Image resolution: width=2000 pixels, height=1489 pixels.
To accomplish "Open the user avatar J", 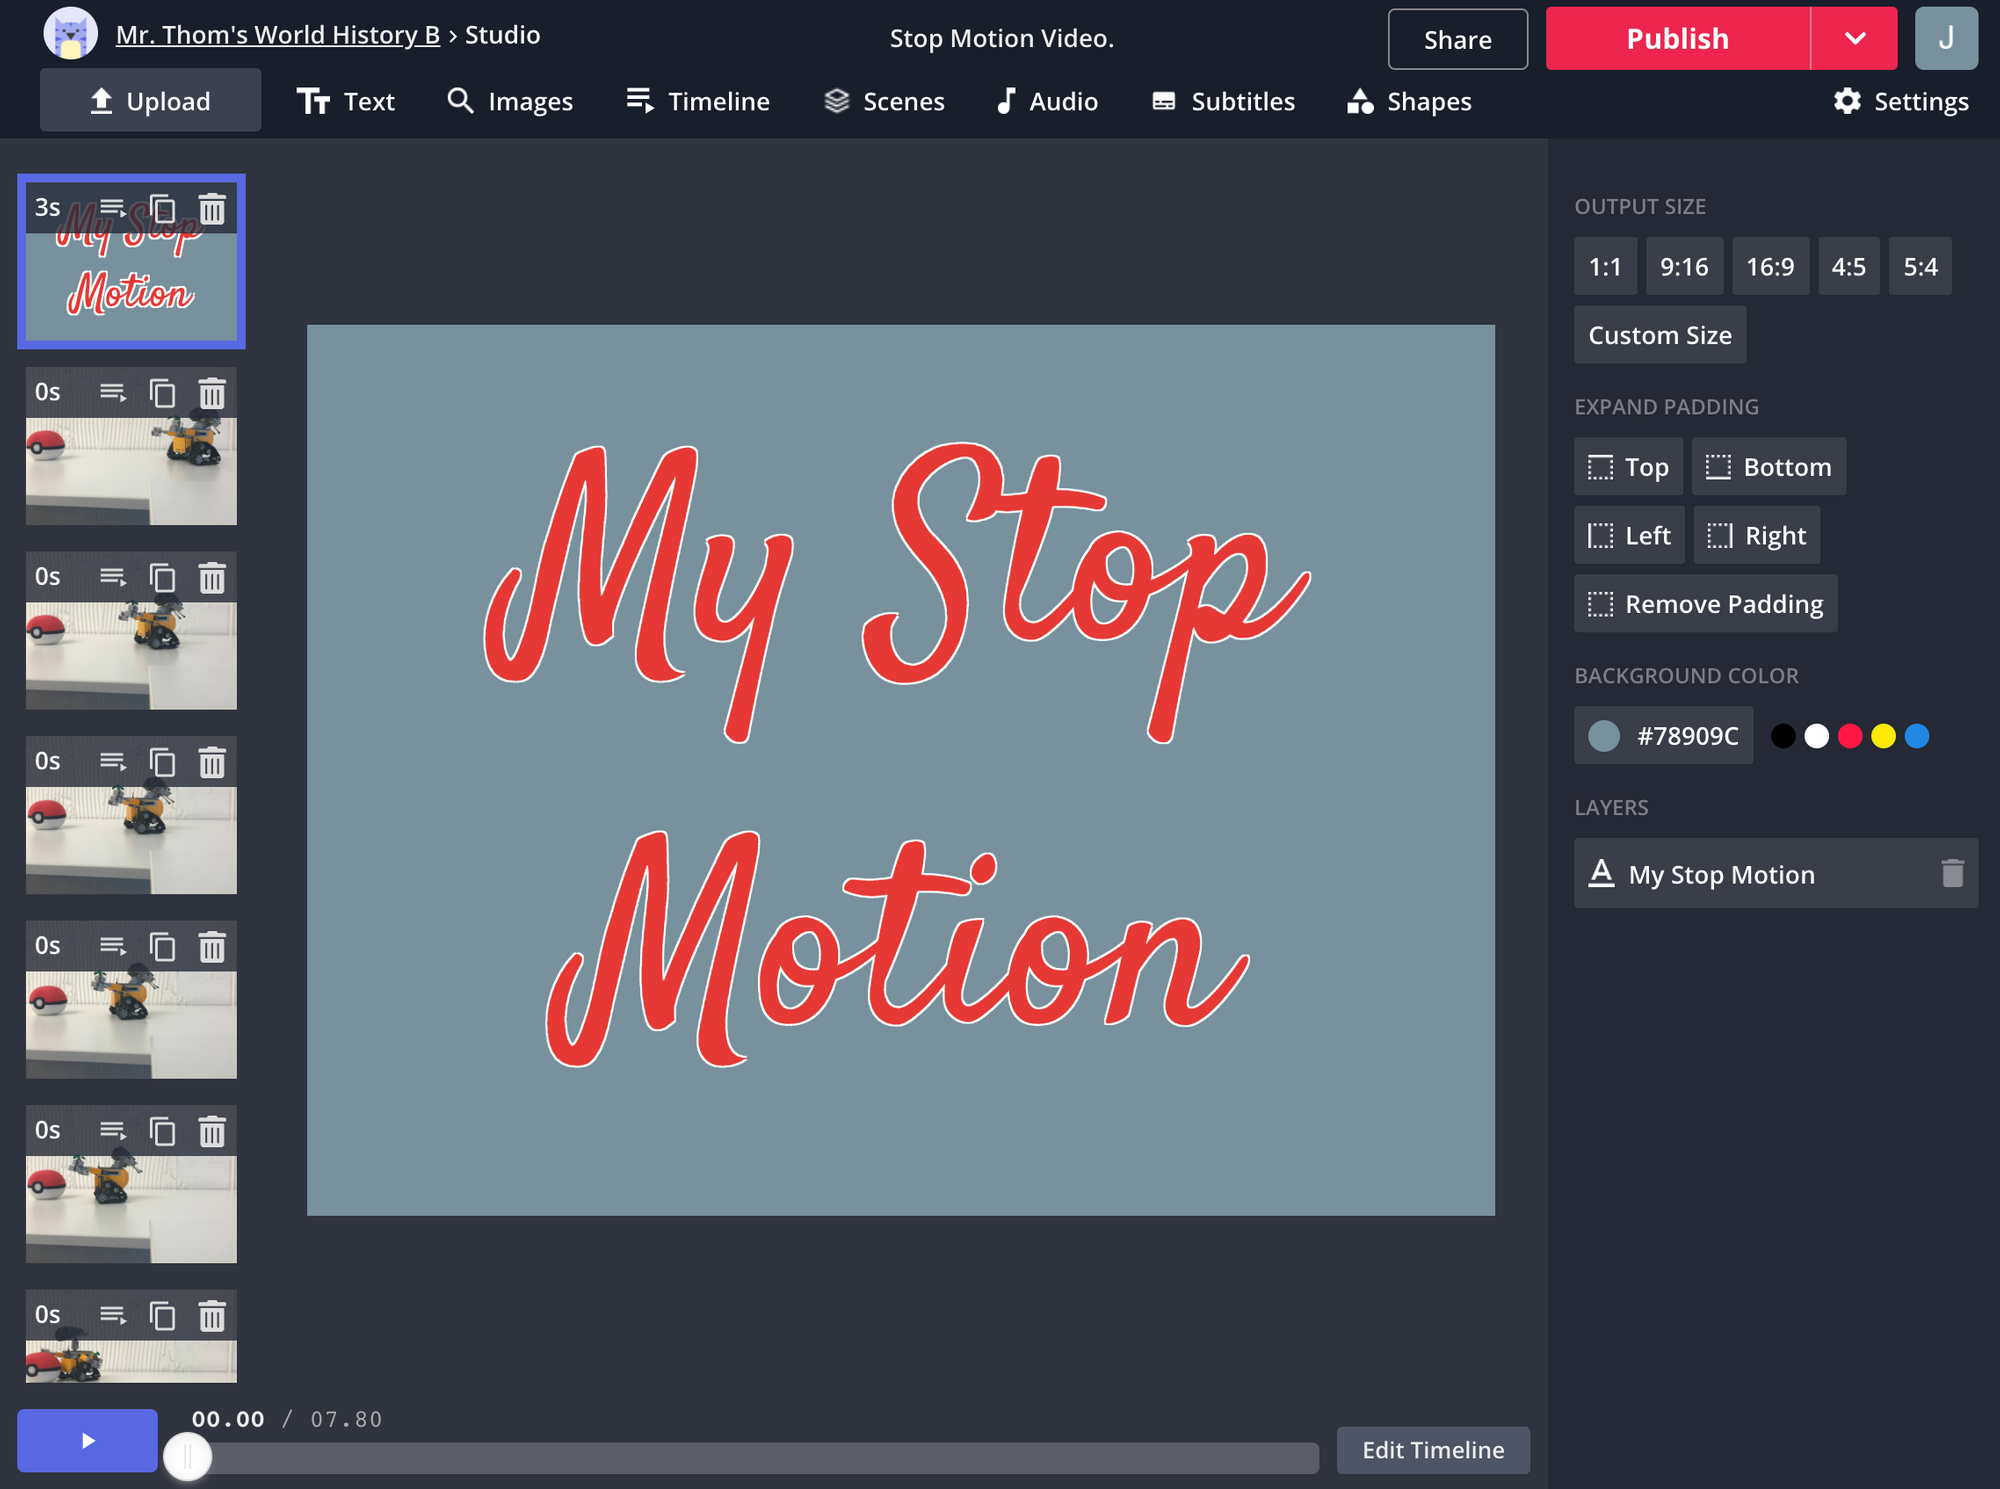I will [x=1945, y=38].
